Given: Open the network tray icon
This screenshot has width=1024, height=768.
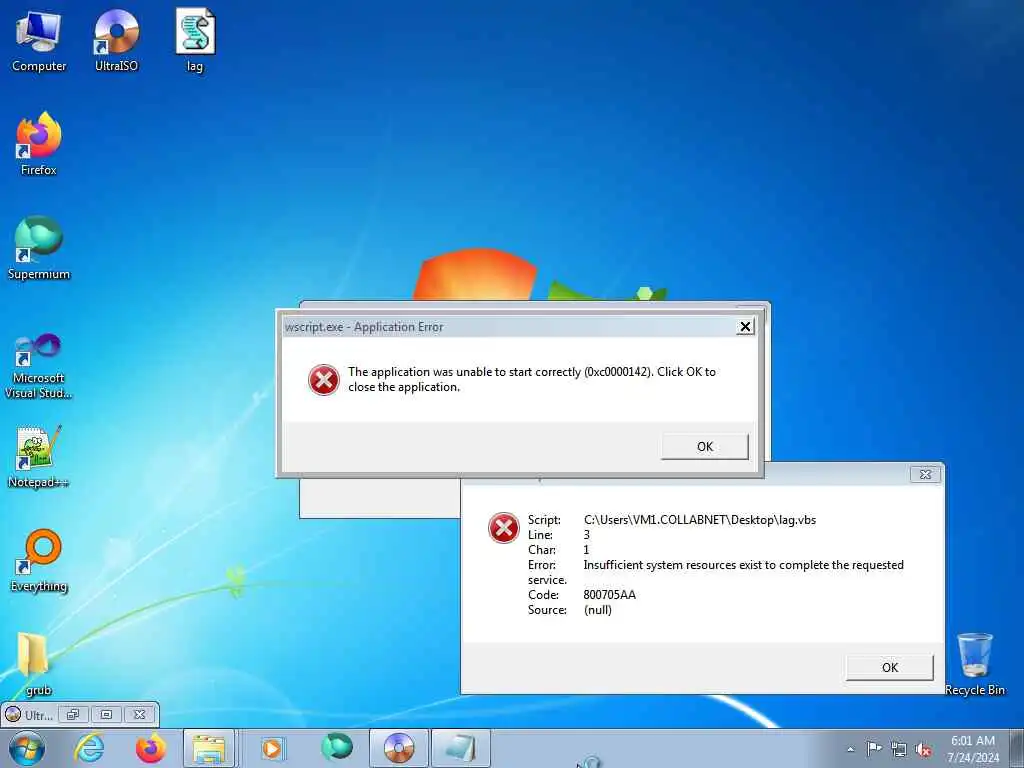Looking at the screenshot, I should coord(899,749).
